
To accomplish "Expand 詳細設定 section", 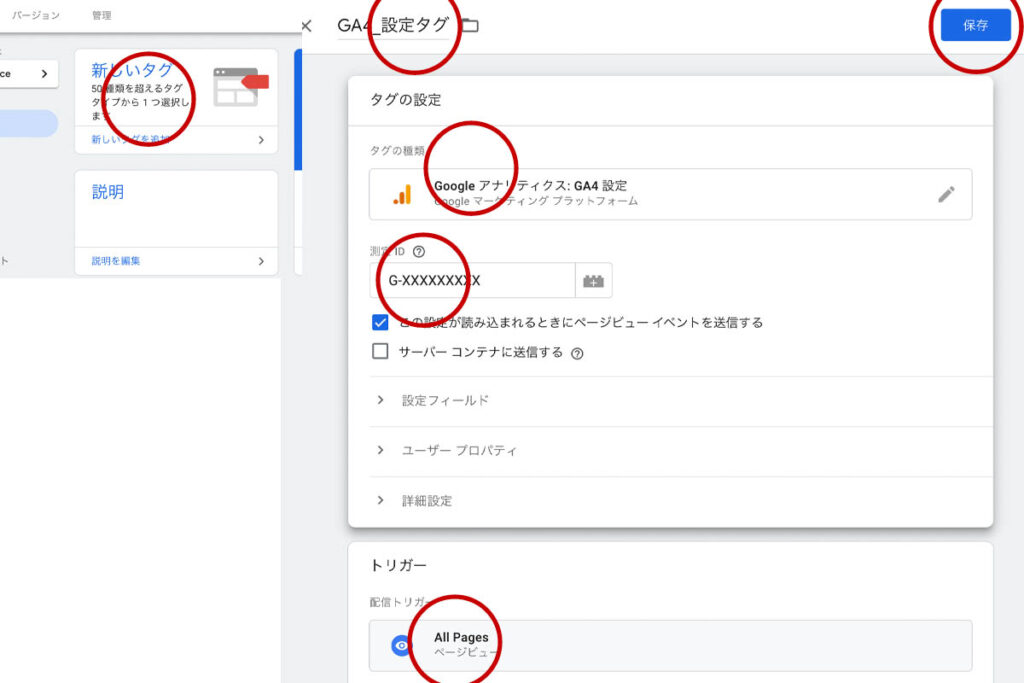I will (680, 501).
